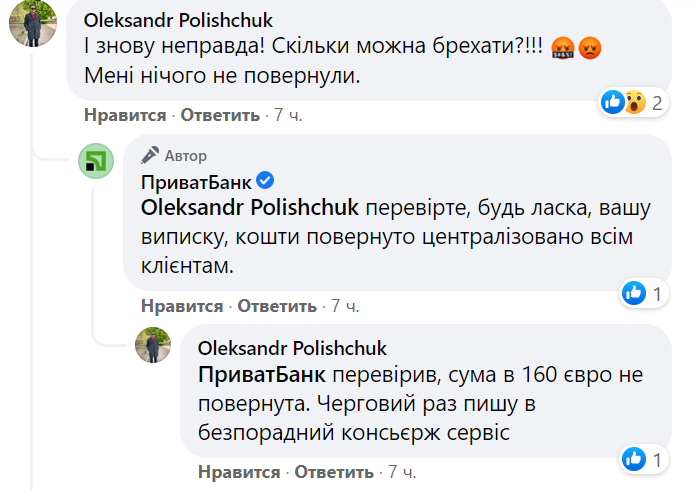Click like reaction count on PrivatBank reply

point(643,293)
